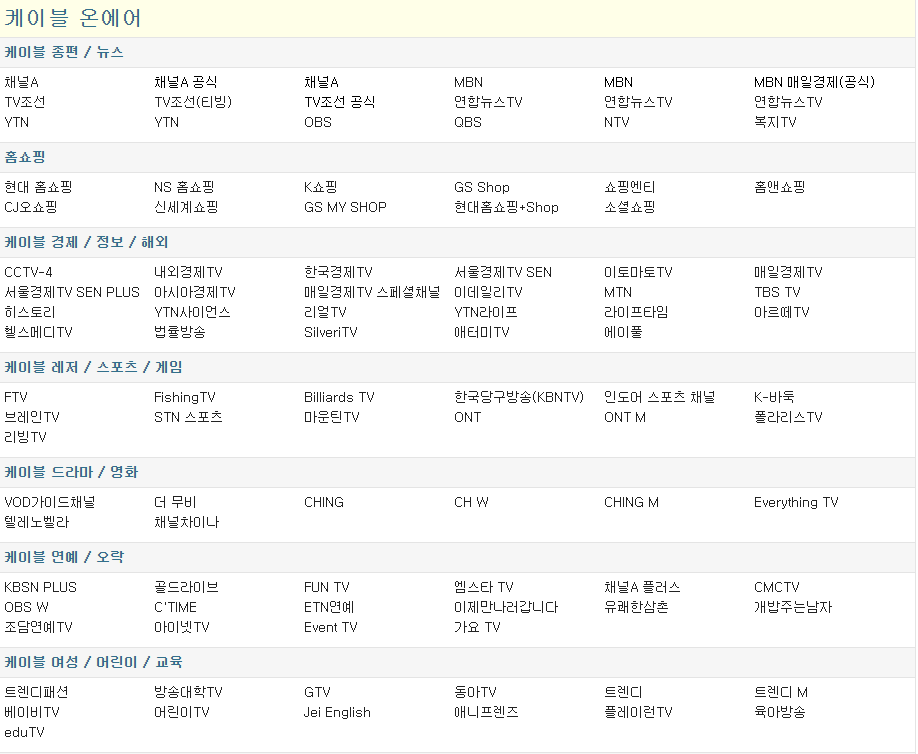The width and height of the screenshot is (918, 754).
Task: Select 서울경제TV SEN PLUS channel
Action: 72,292
